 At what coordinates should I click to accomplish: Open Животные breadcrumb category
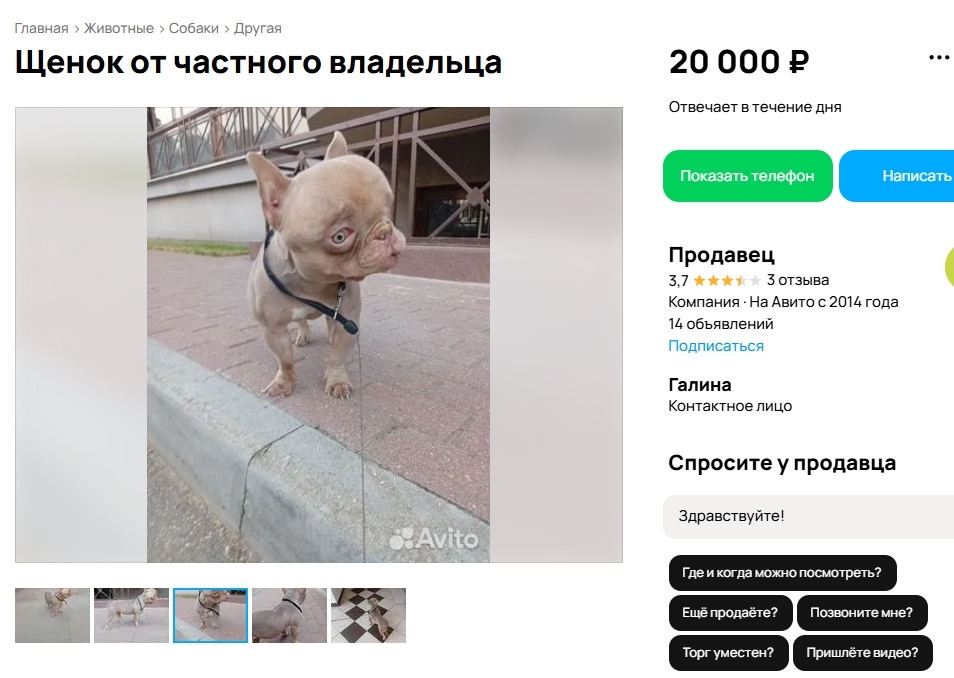pos(119,29)
